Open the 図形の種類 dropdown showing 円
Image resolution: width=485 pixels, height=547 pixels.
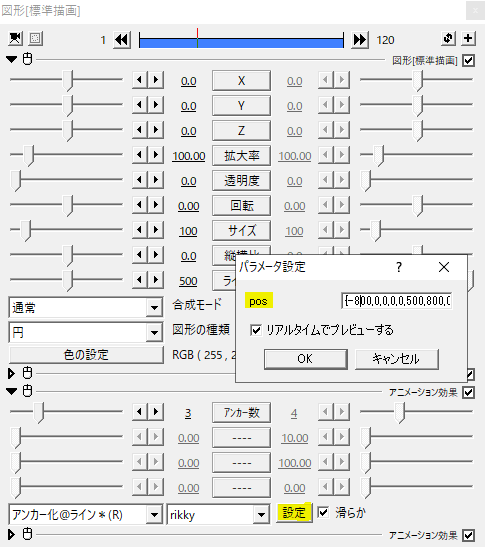tap(85, 332)
